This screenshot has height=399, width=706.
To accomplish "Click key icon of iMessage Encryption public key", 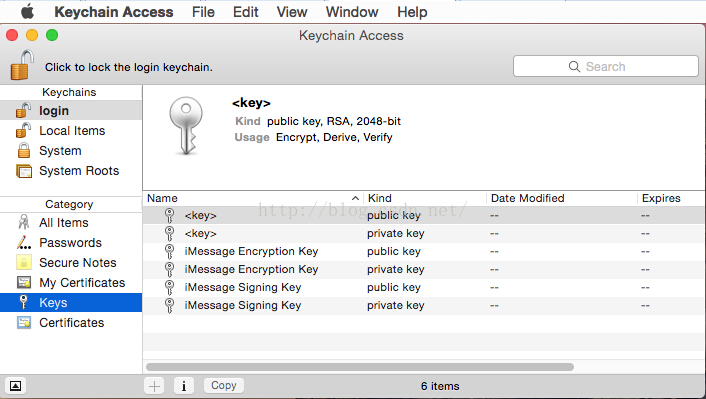I will [169, 252].
